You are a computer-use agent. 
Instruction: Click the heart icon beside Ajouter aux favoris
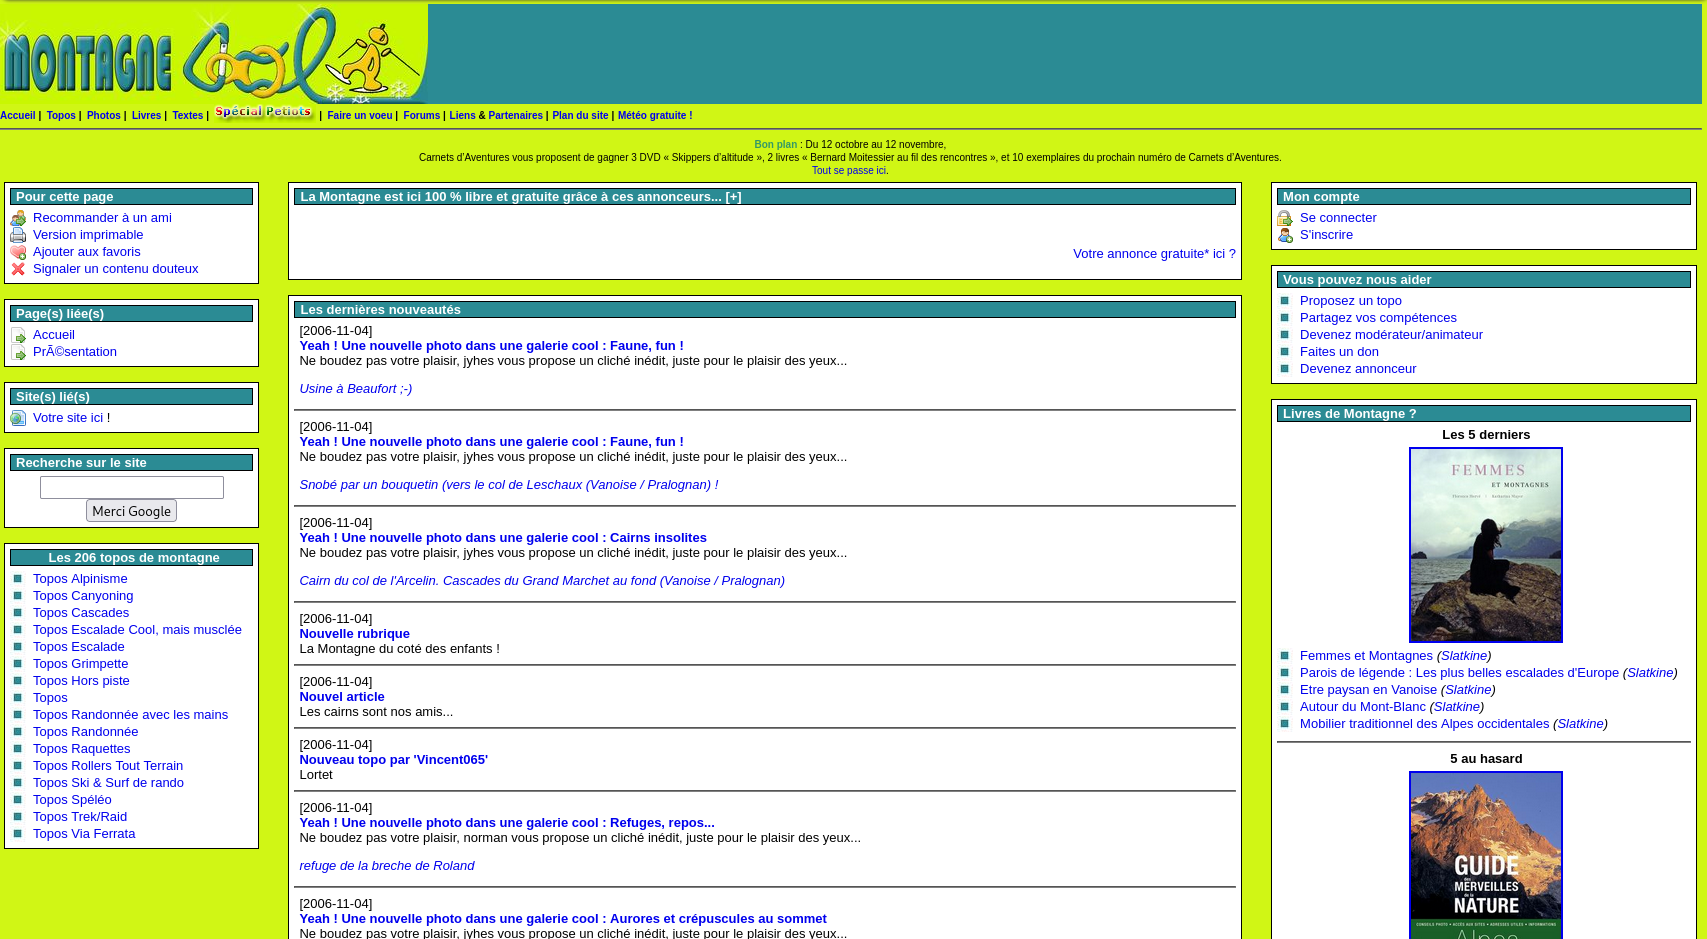pos(18,252)
